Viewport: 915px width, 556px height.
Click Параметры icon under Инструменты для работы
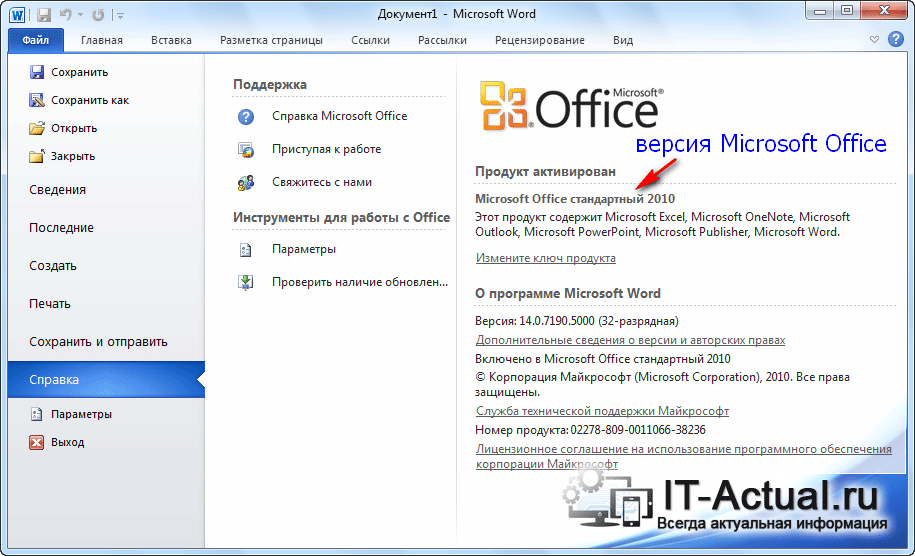click(x=246, y=250)
